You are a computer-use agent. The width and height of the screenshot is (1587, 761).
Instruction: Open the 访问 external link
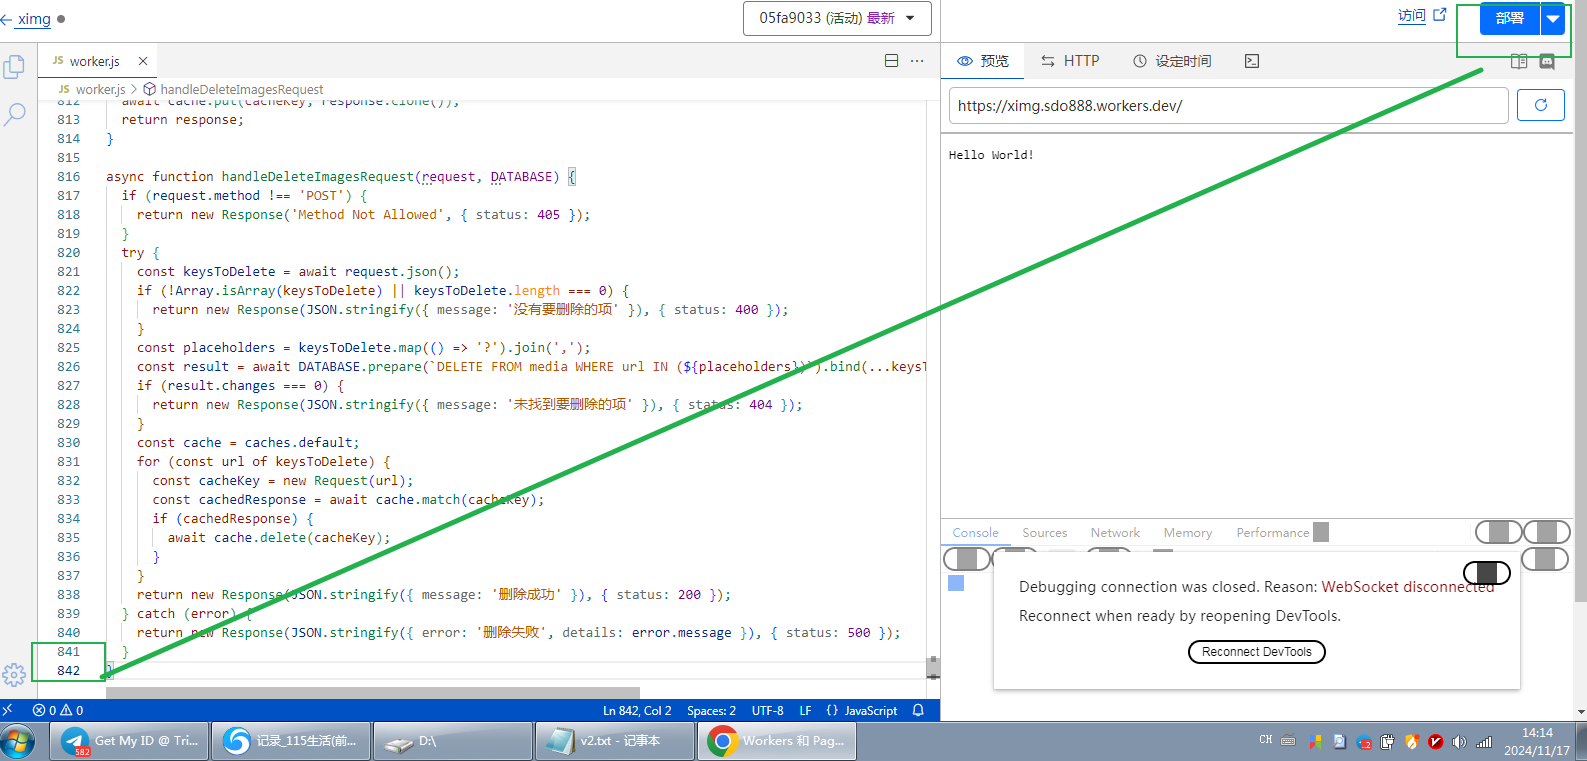[x=1422, y=15]
